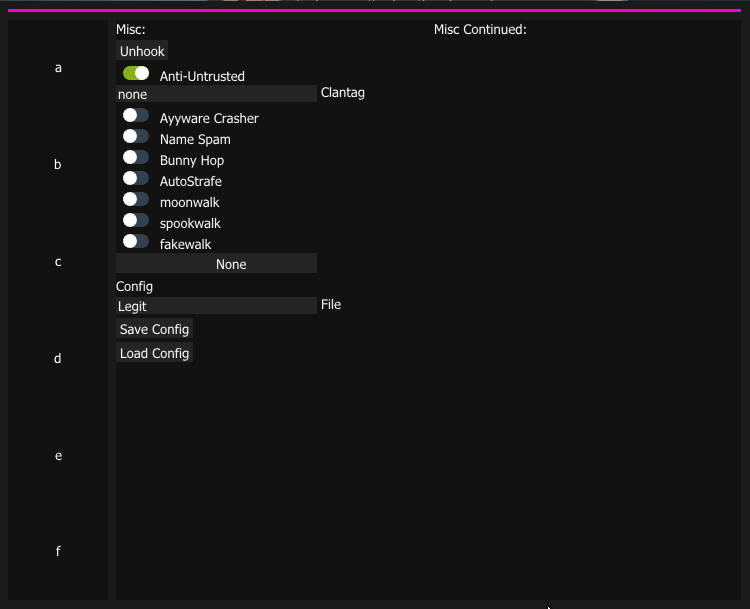This screenshot has height=609, width=750.
Task: Expand the 'None' dropdown below fakewalk
Action: pos(216,264)
